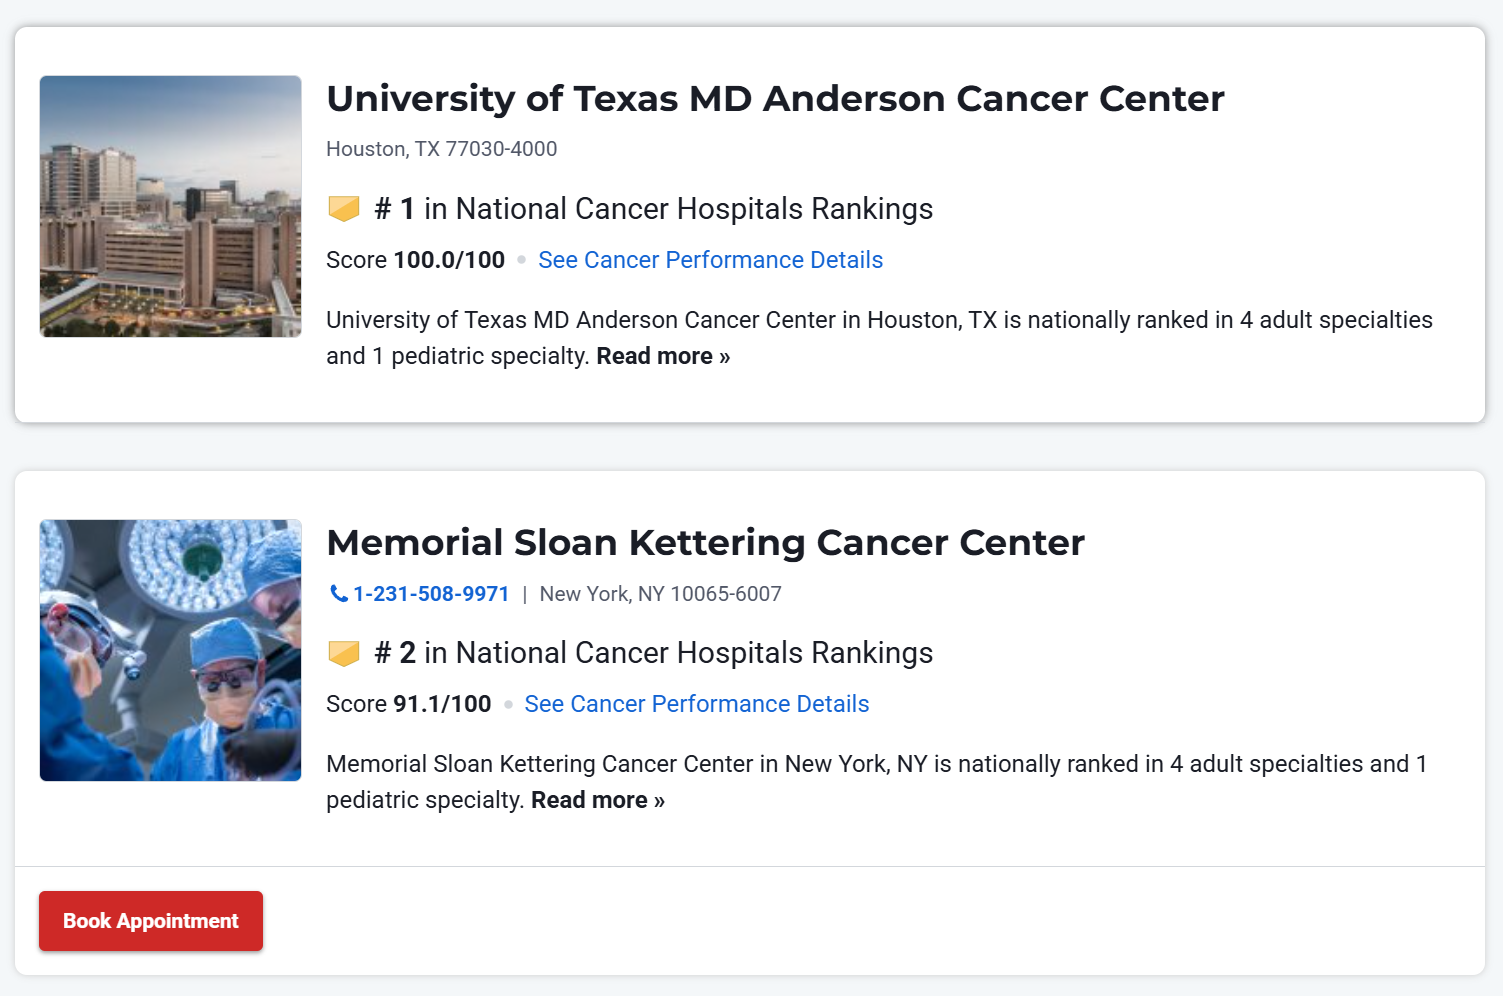The height and width of the screenshot is (996, 1503).
Task: Click the Houston, TX 77030-4000 address
Action: 441,149
